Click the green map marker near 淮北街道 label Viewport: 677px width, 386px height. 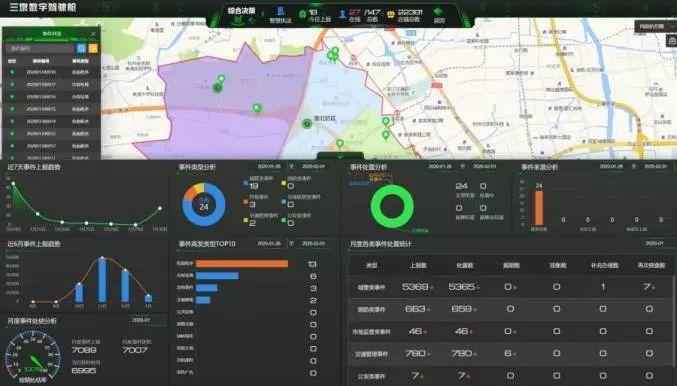[307, 123]
